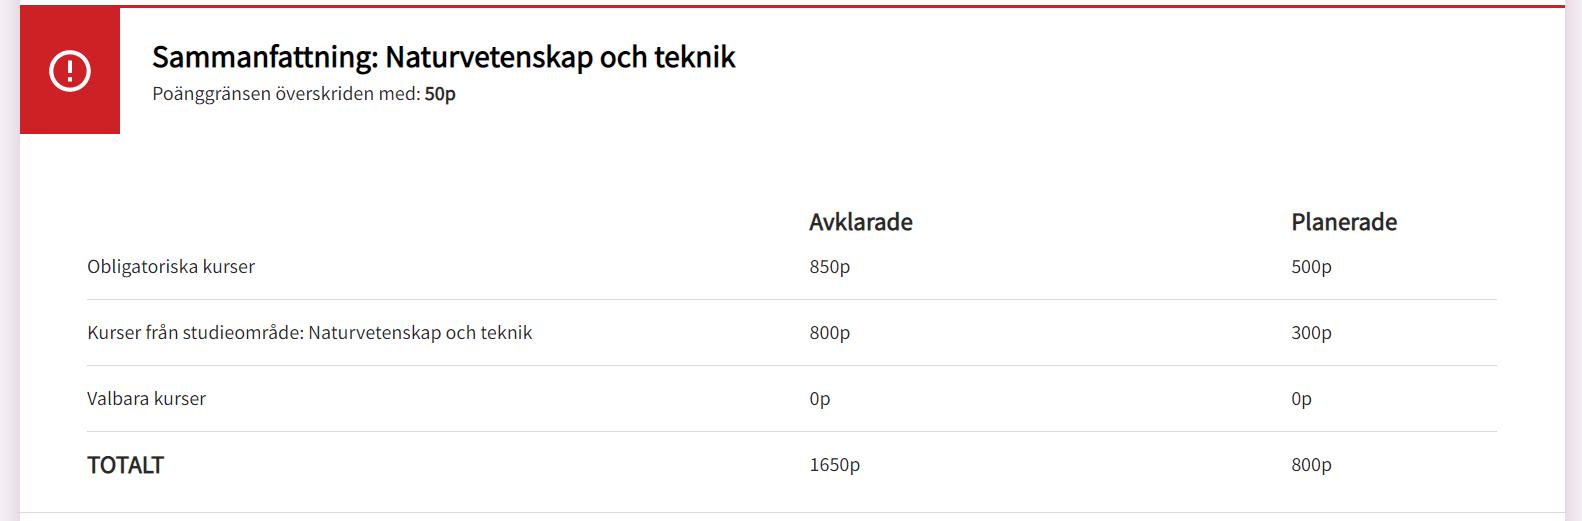Select the Planerade column header
Image resolution: width=1582 pixels, height=521 pixels.
coord(1343,222)
